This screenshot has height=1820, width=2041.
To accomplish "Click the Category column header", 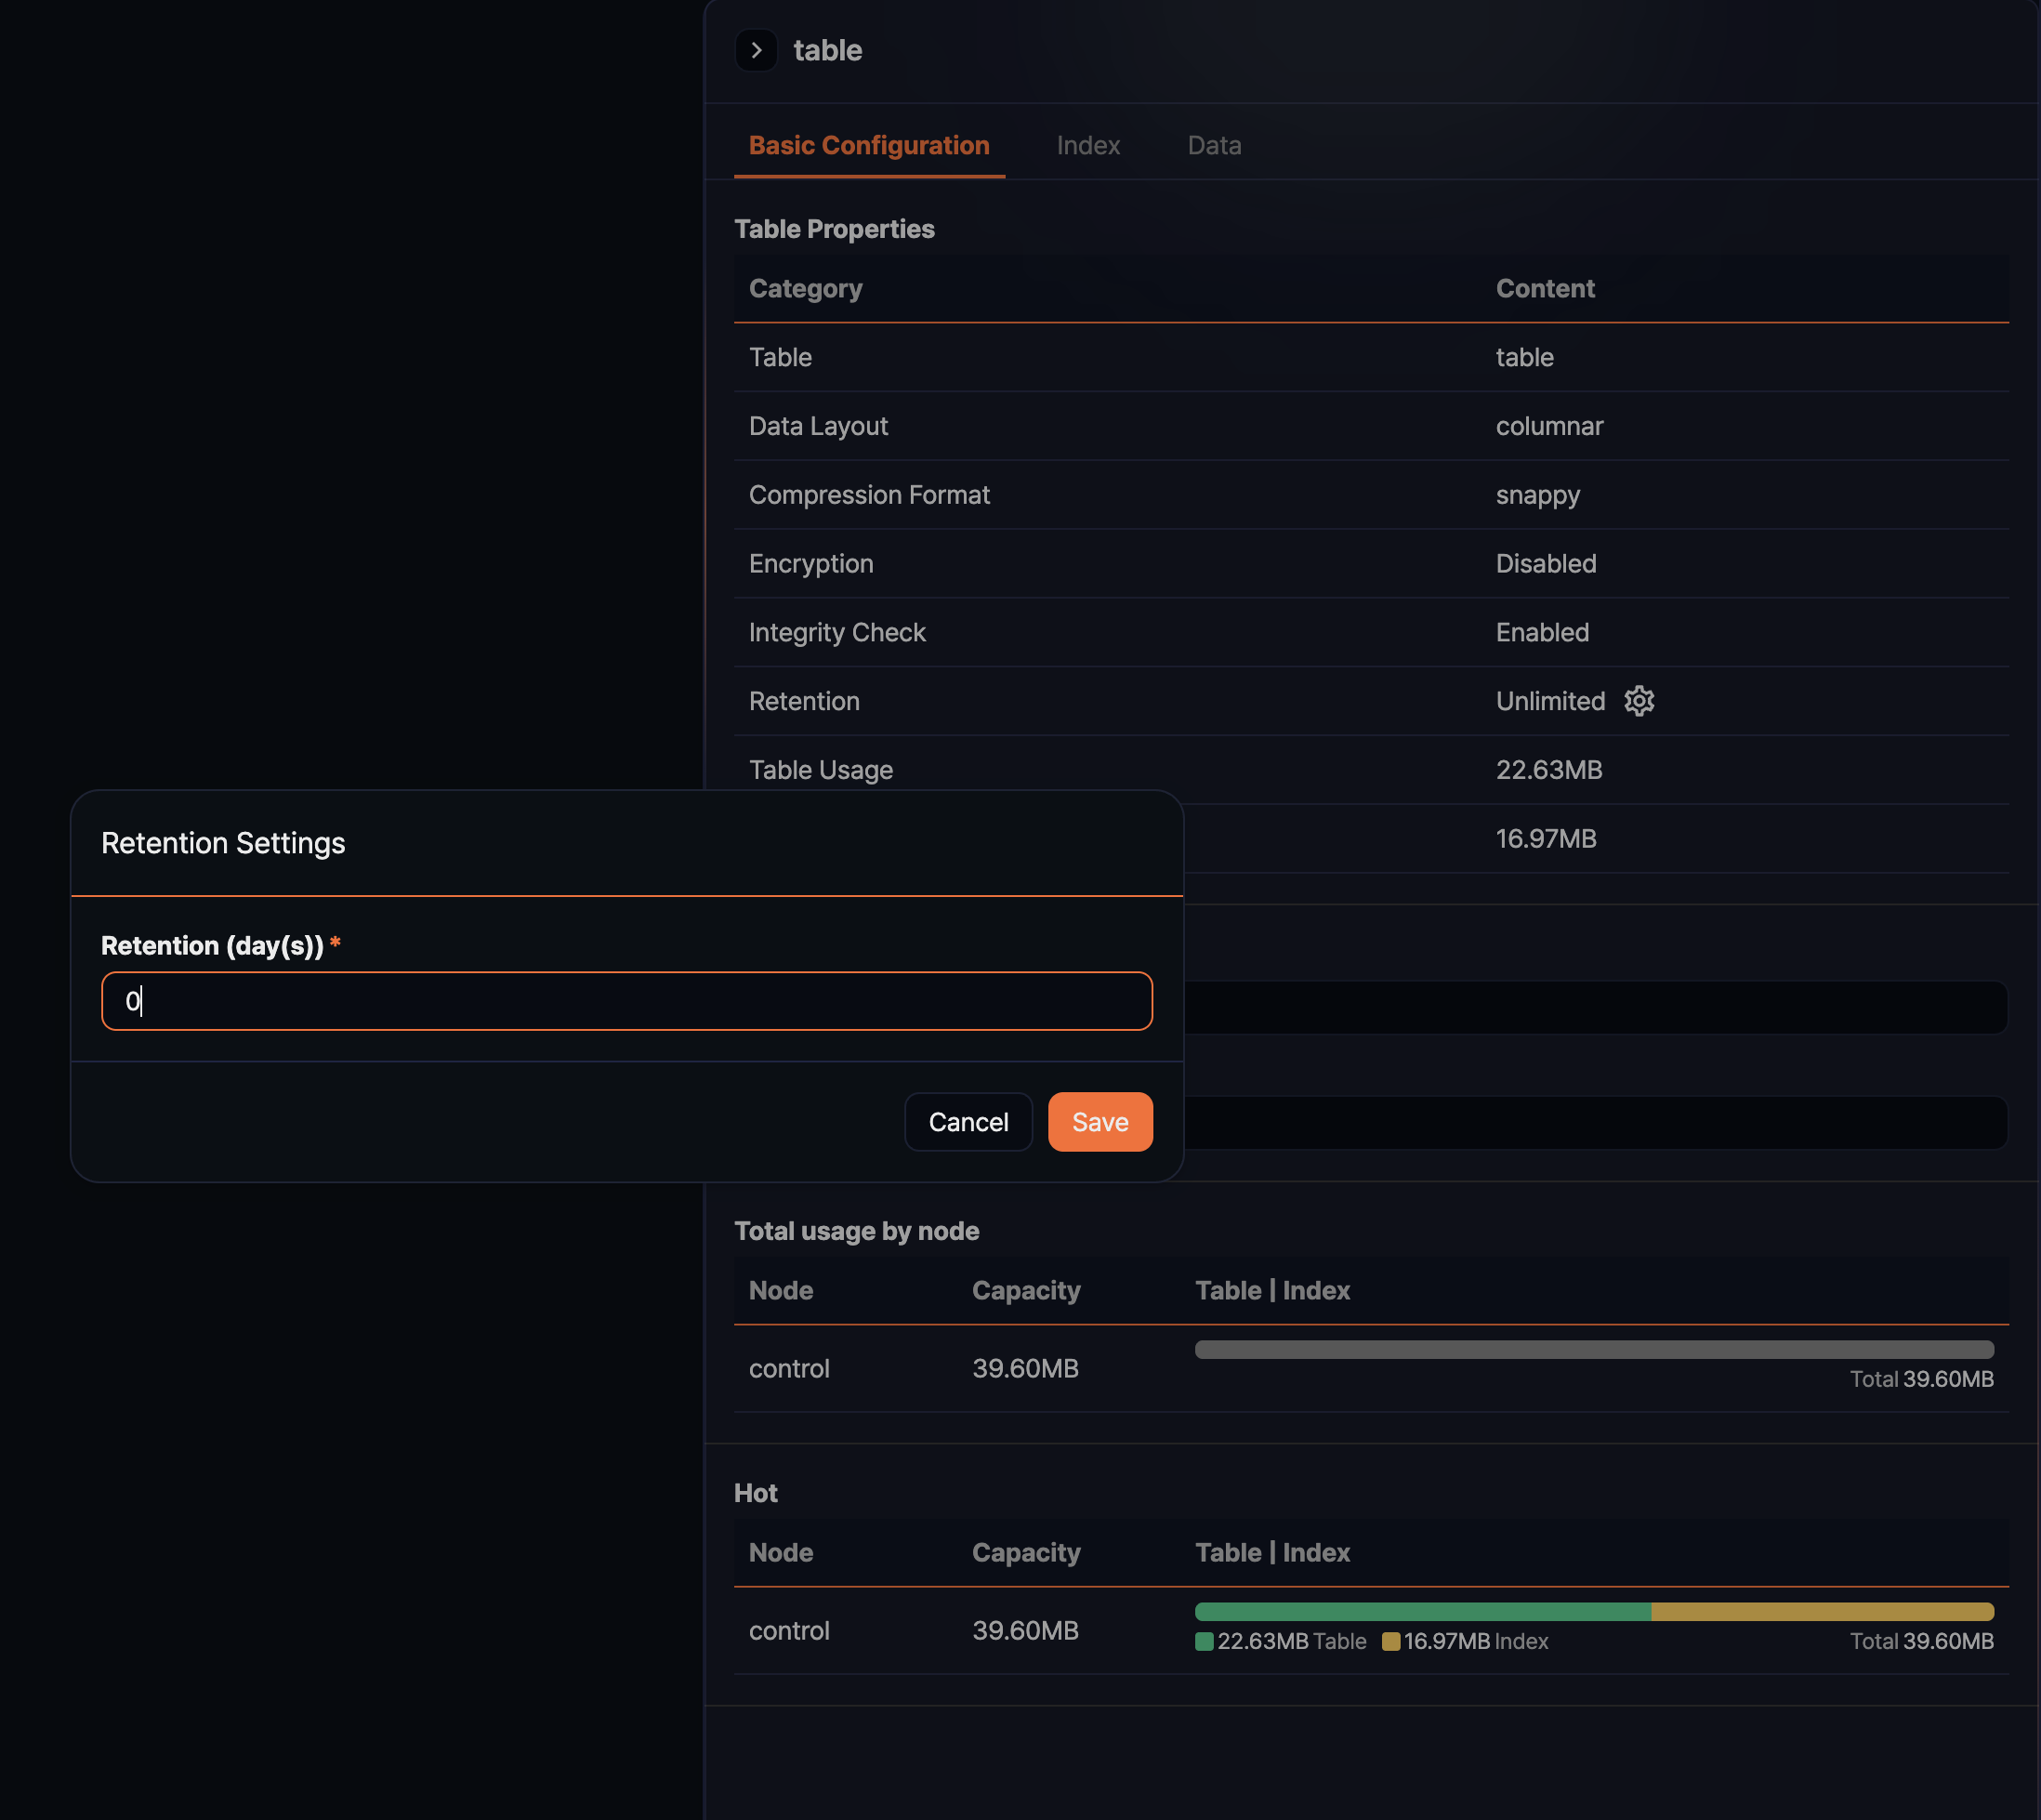I will [x=805, y=289].
